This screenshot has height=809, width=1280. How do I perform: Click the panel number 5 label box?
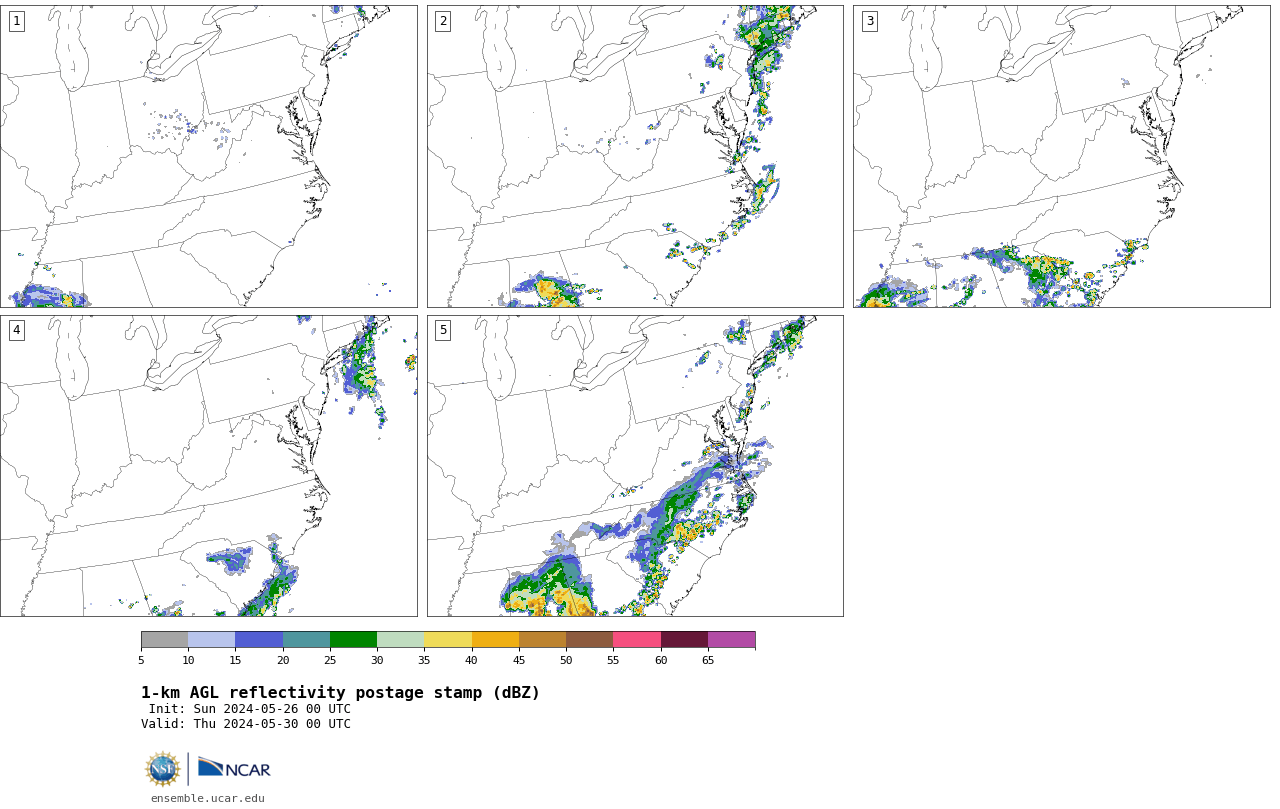coord(442,330)
